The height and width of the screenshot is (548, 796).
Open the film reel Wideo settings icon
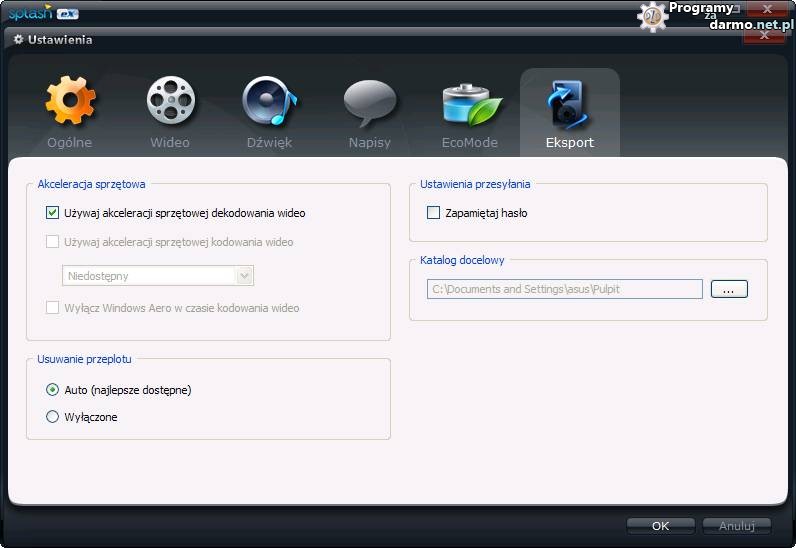pos(170,102)
